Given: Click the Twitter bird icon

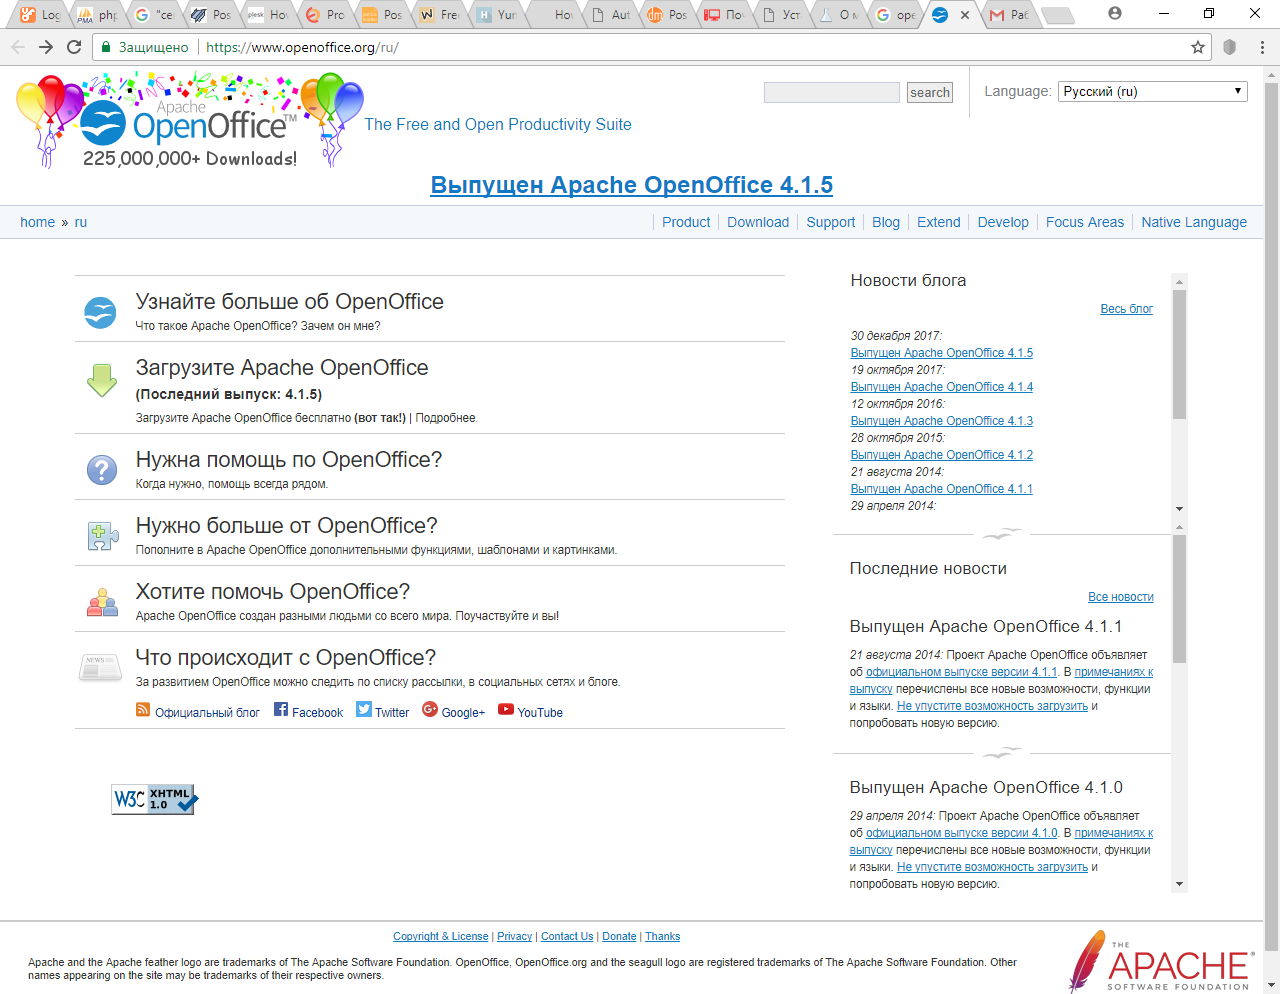Looking at the screenshot, I should [364, 710].
